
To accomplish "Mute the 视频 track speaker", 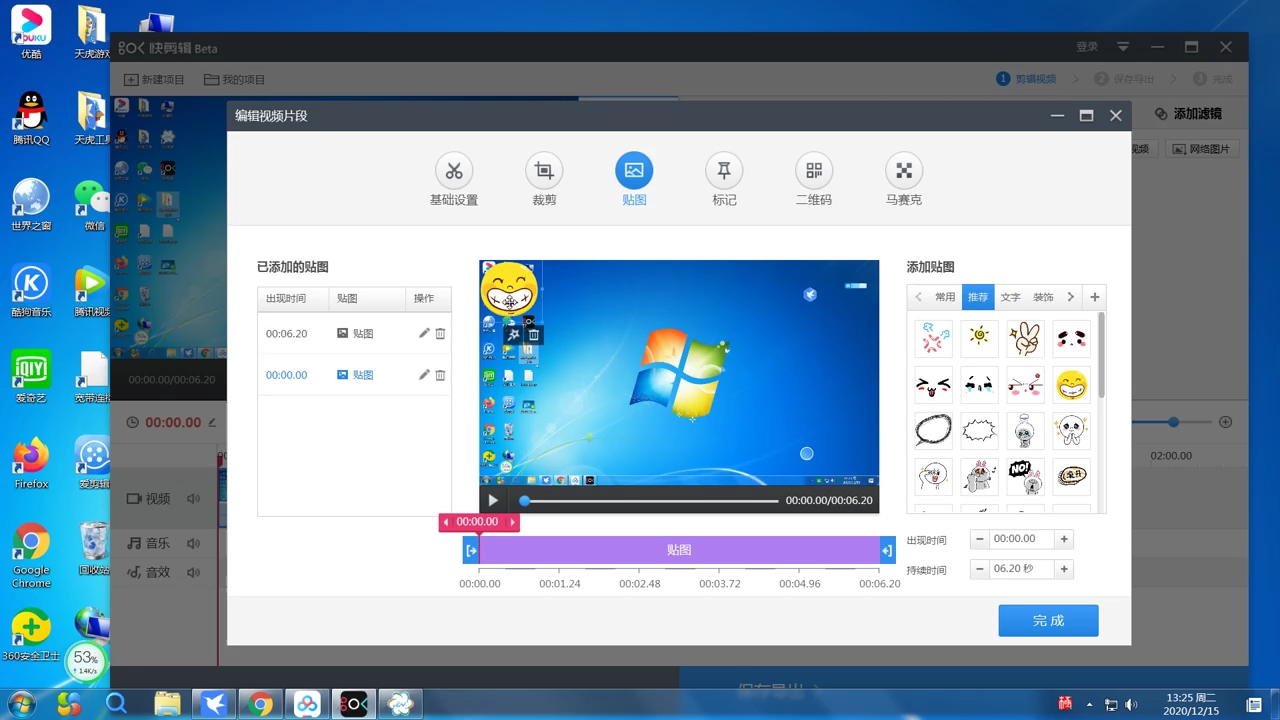I will pos(193,499).
